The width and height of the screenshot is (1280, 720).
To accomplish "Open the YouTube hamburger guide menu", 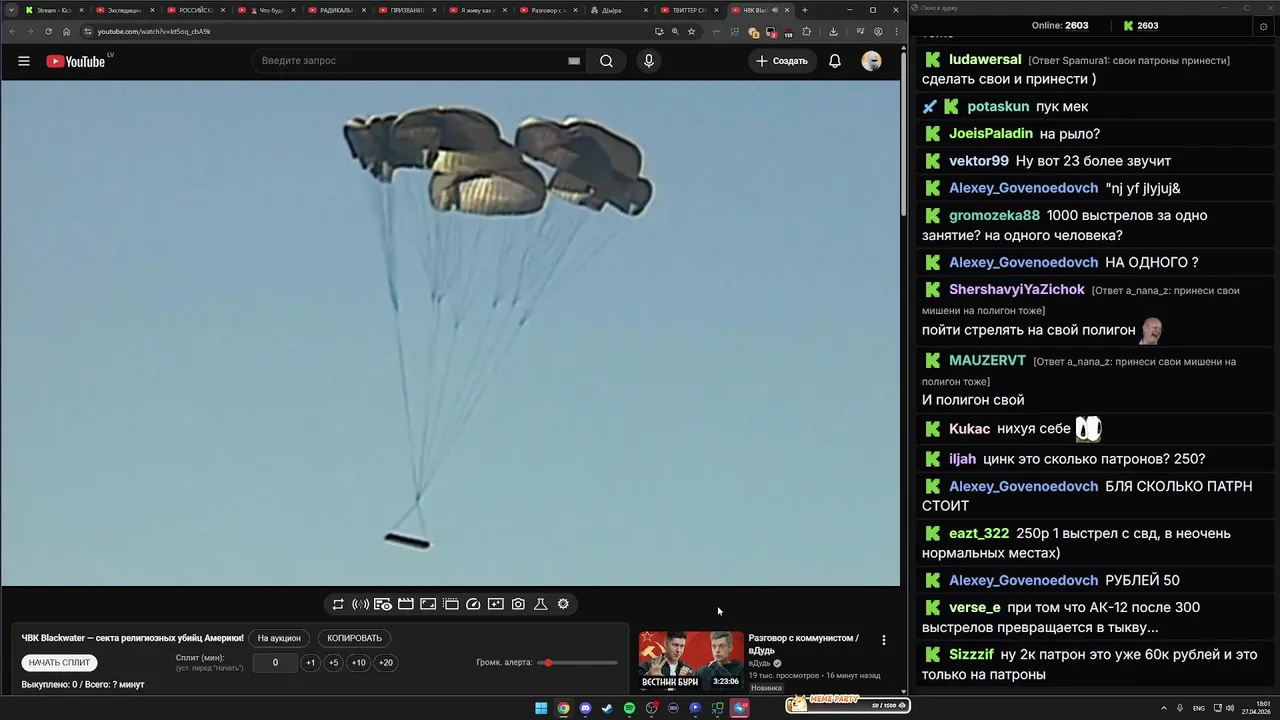I will (x=24, y=61).
